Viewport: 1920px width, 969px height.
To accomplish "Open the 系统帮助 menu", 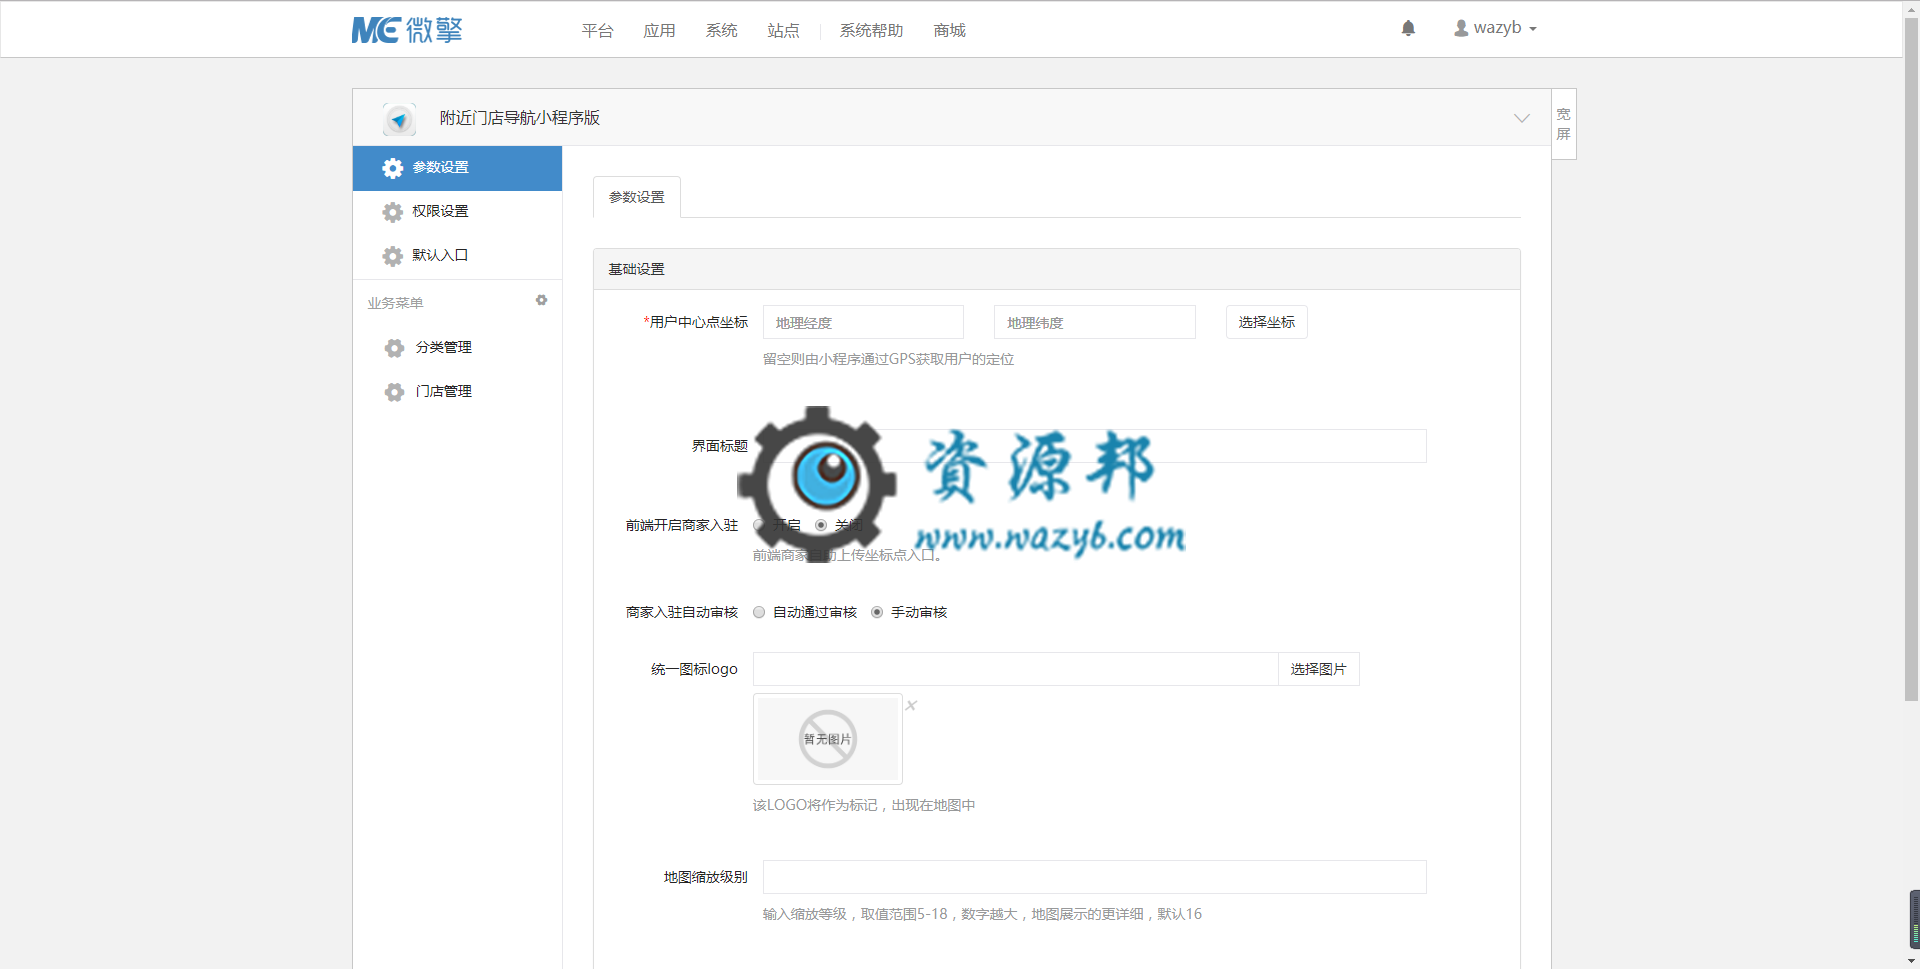I will (x=872, y=31).
